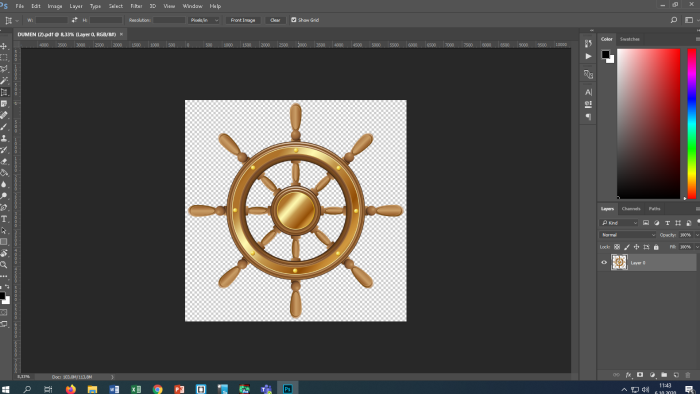Switch to the Swatches tab
Screen dimensions: 700x394
click(x=629, y=39)
